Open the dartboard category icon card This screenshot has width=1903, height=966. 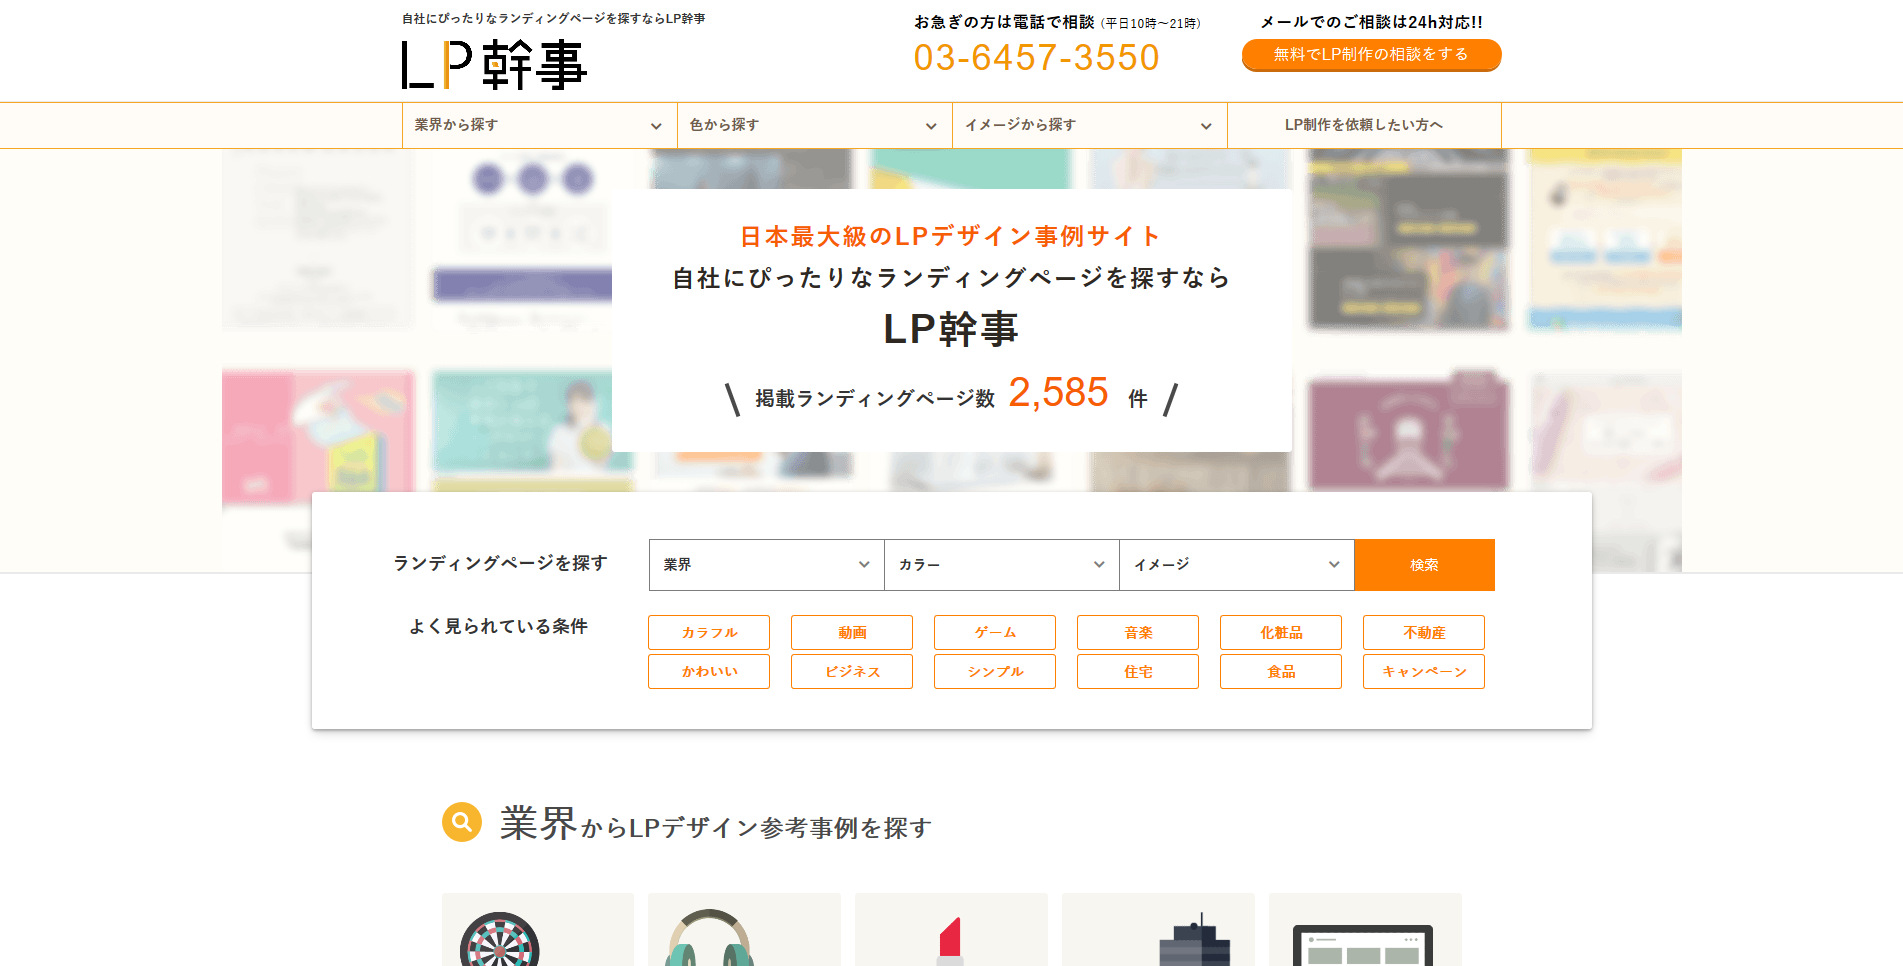click(538, 930)
